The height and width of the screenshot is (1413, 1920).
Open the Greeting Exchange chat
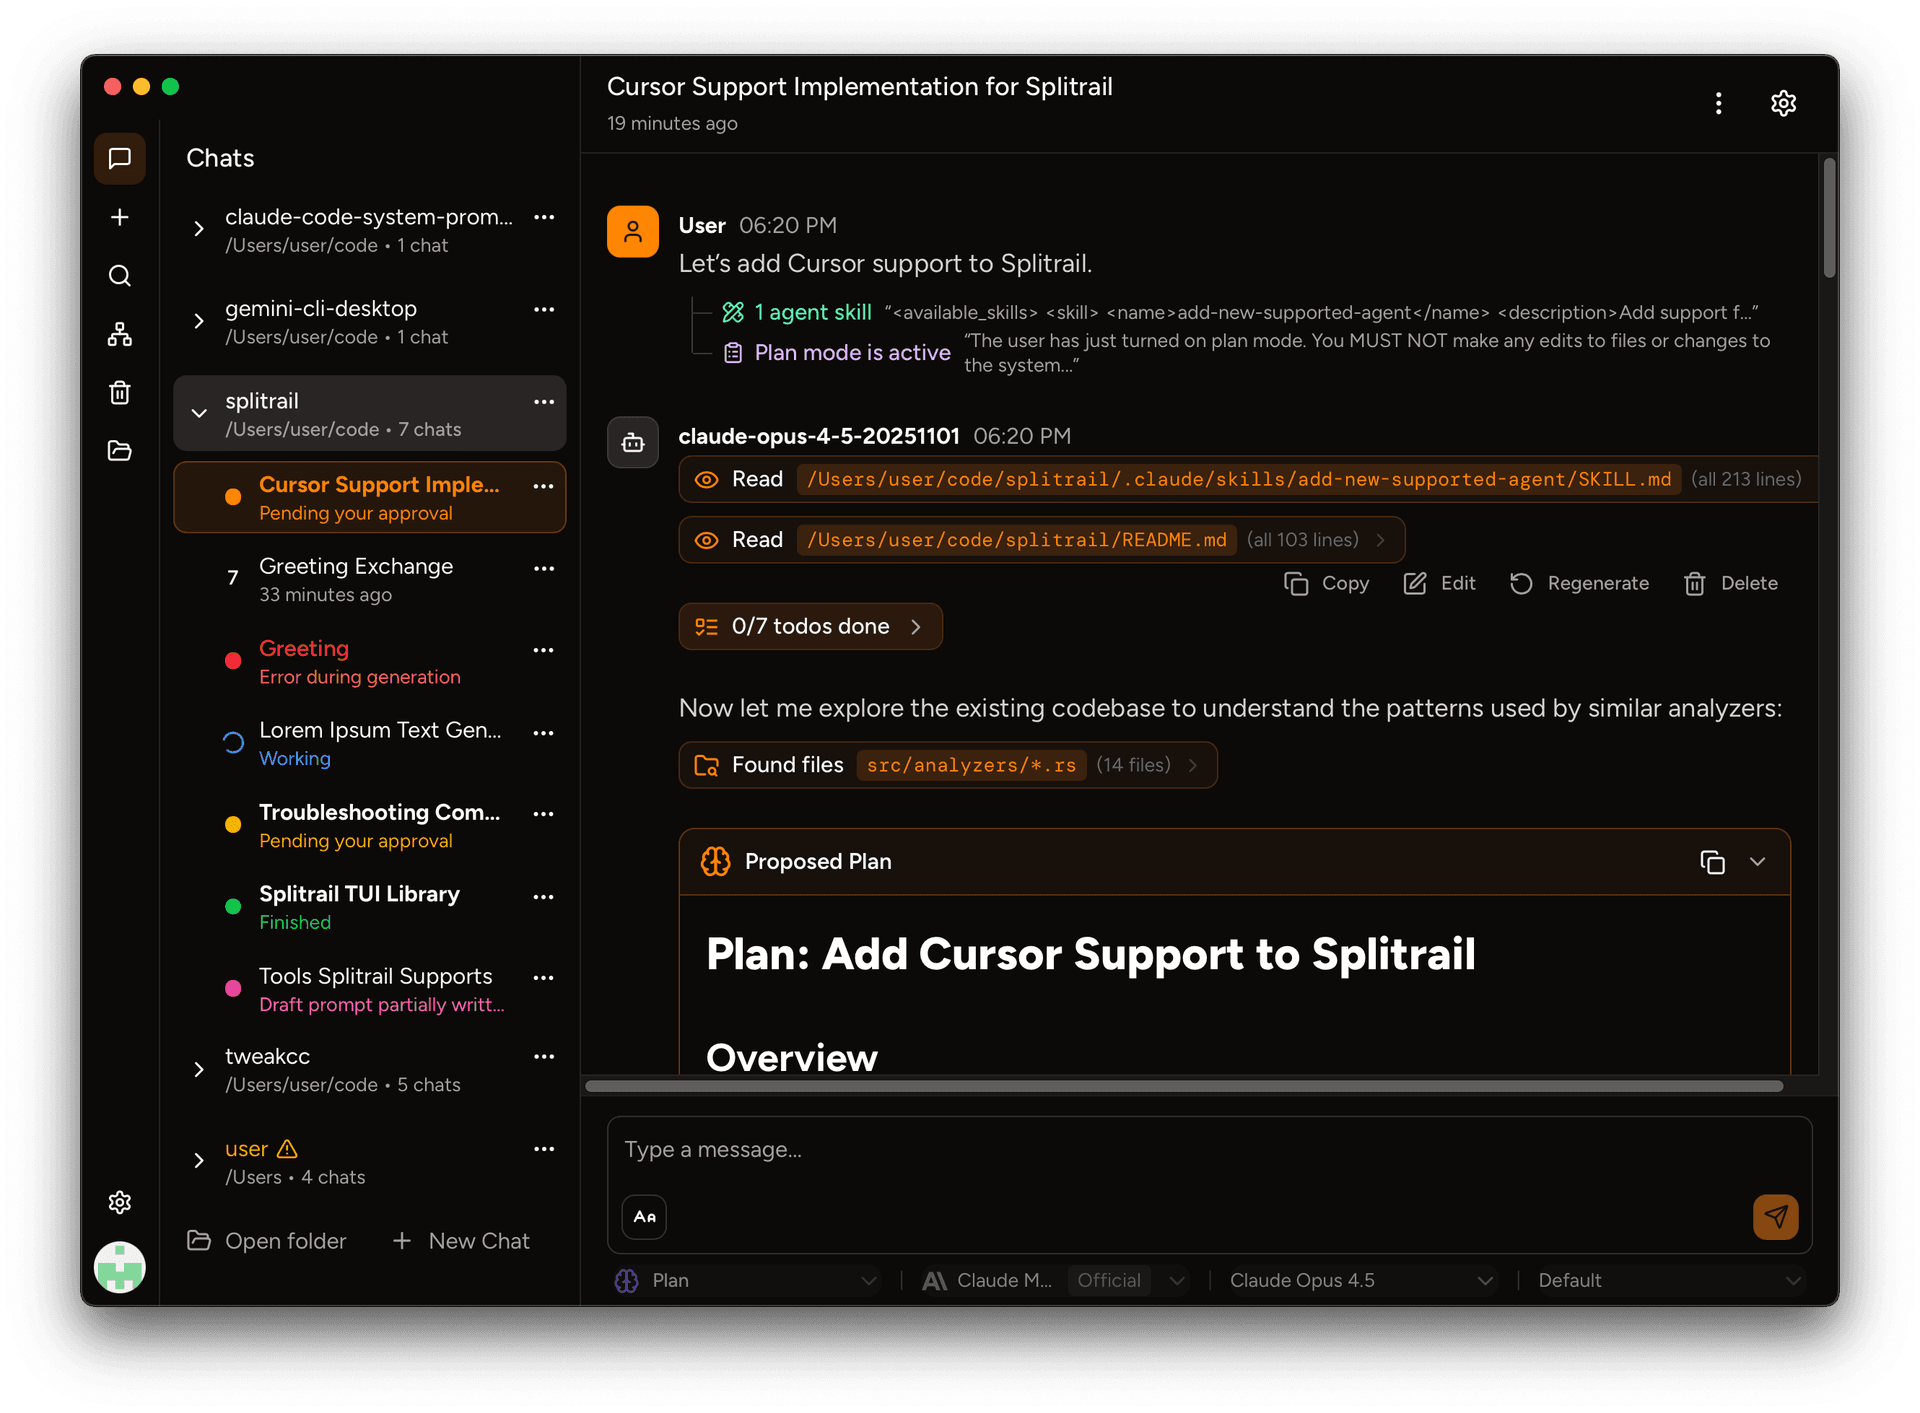(369, 580)
